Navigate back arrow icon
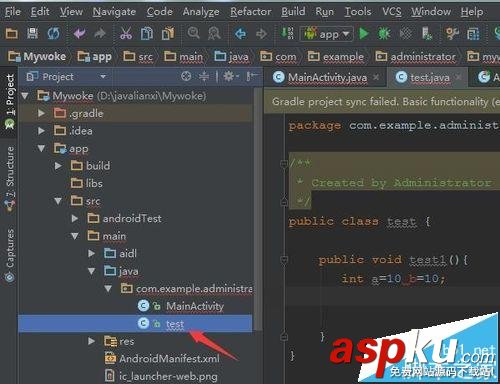 (x=240, y=34)
